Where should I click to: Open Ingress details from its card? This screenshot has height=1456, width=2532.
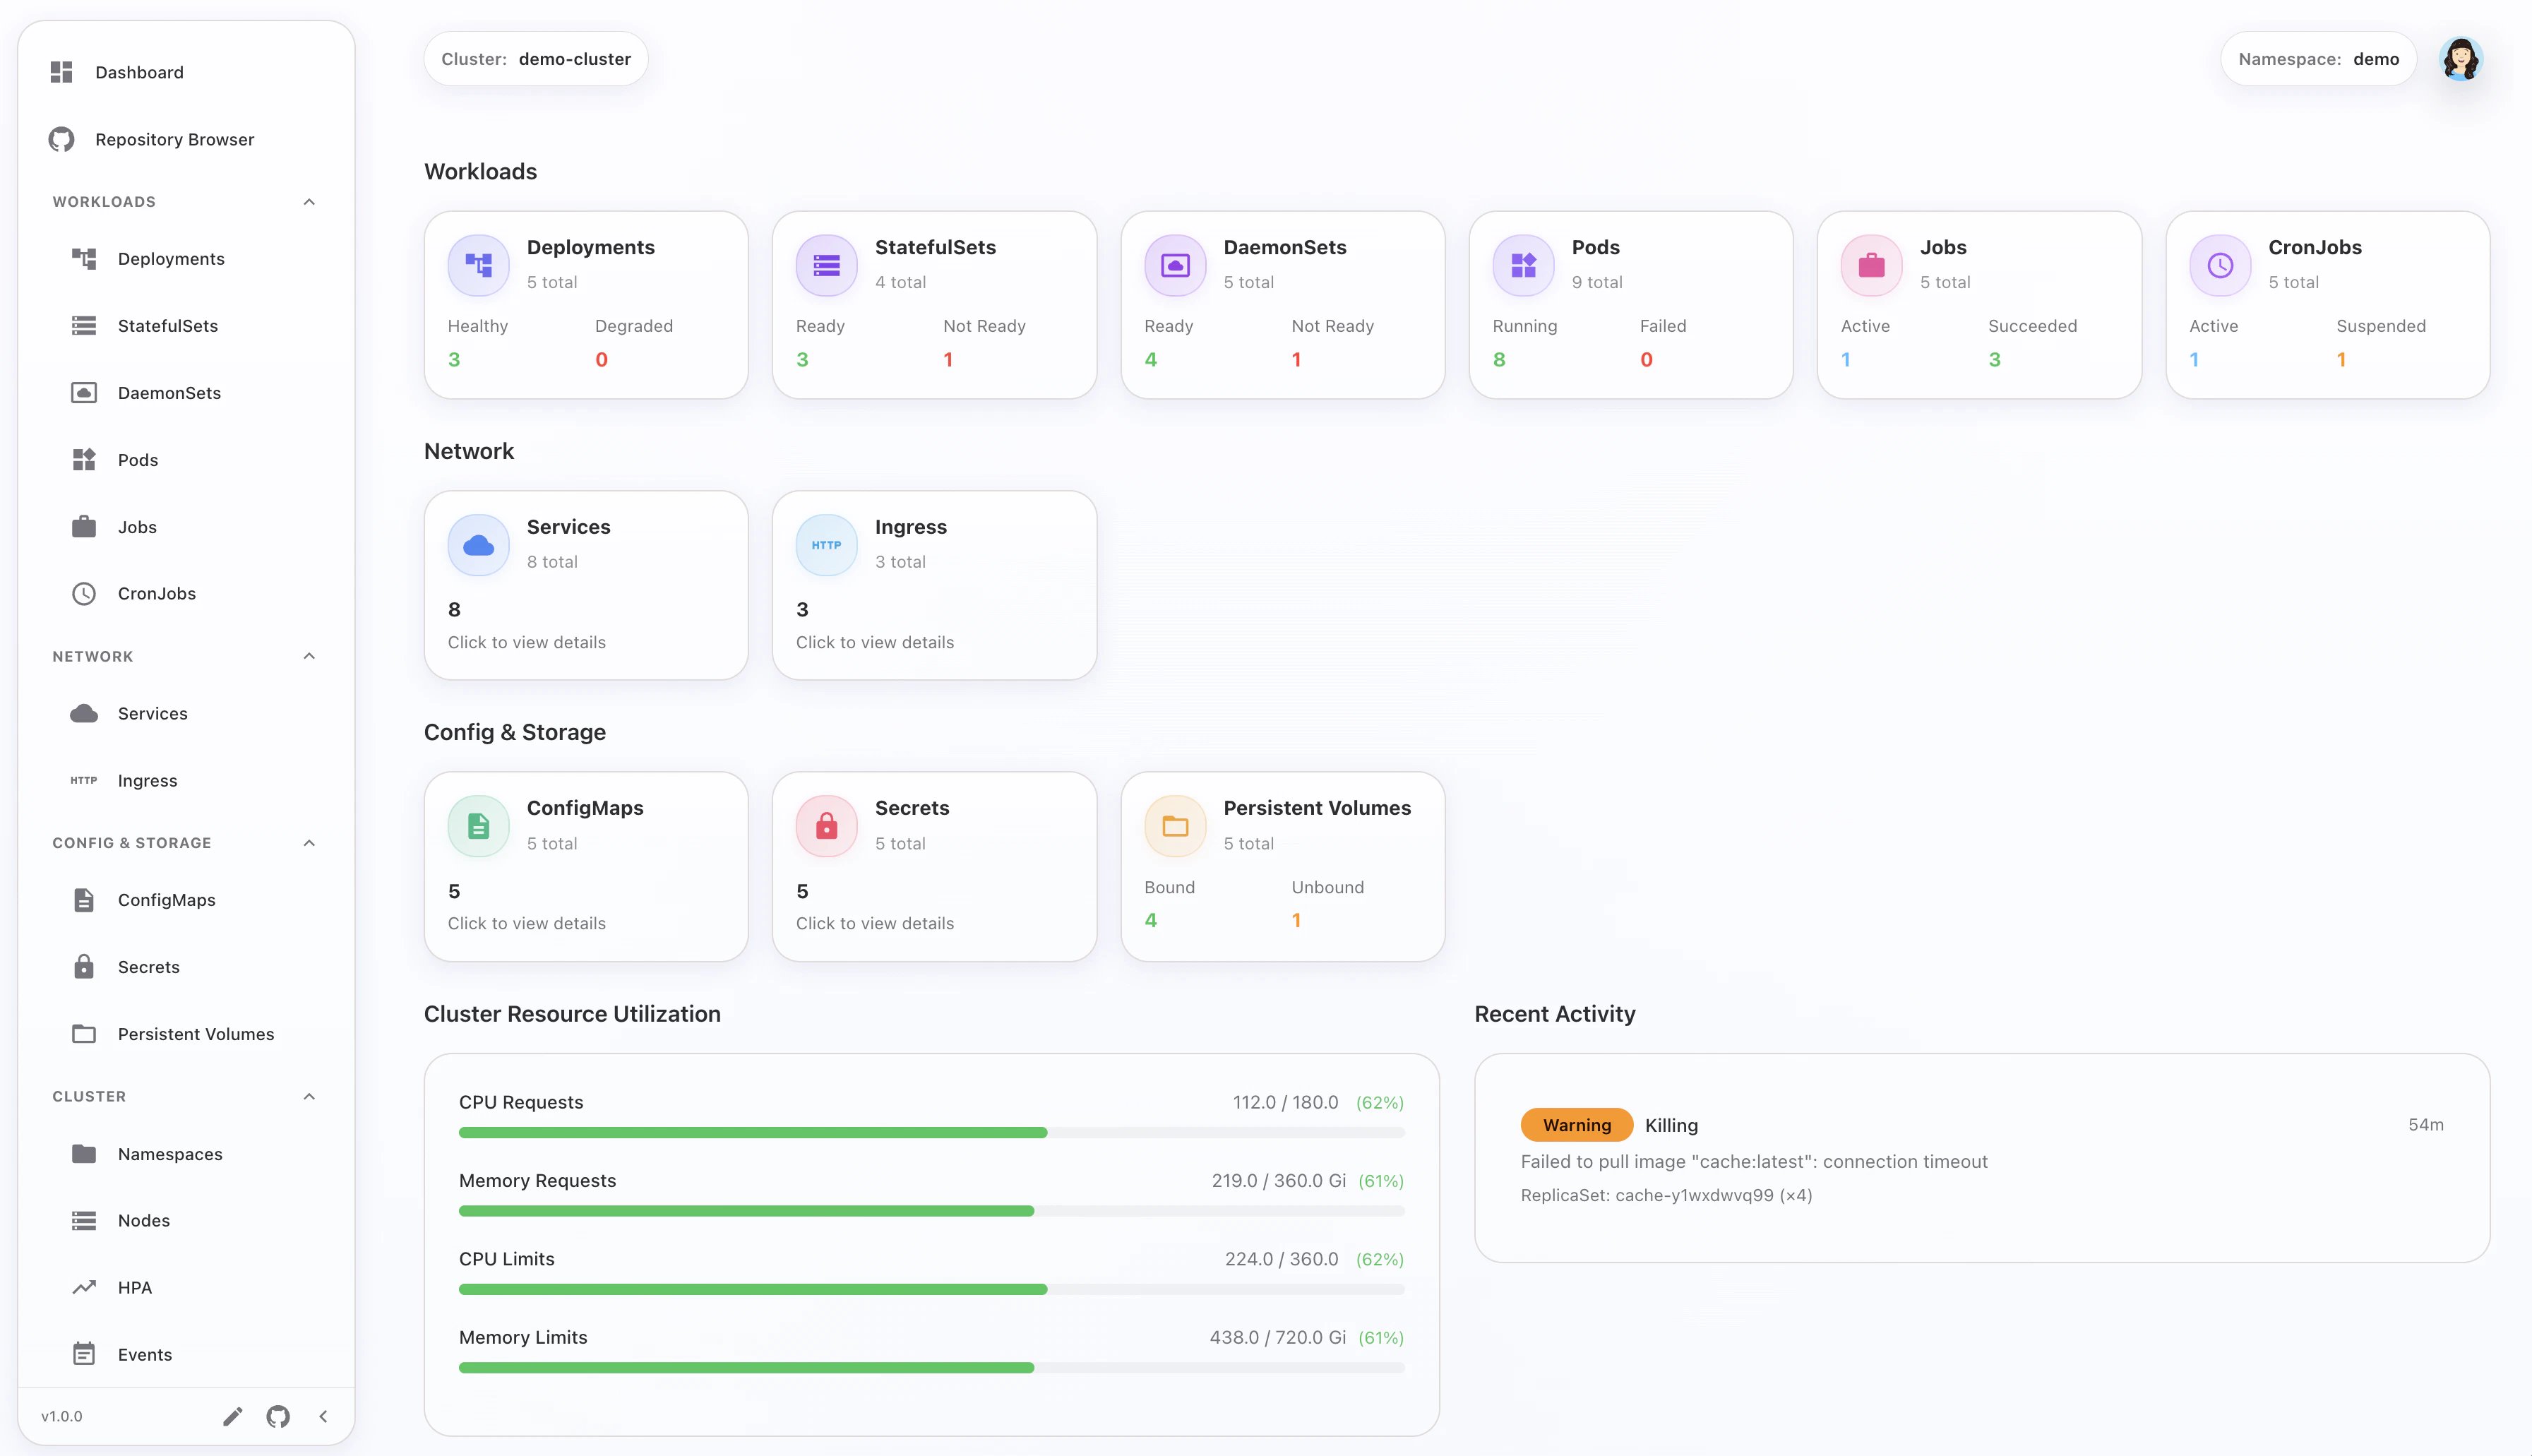(x=875, y=642)
